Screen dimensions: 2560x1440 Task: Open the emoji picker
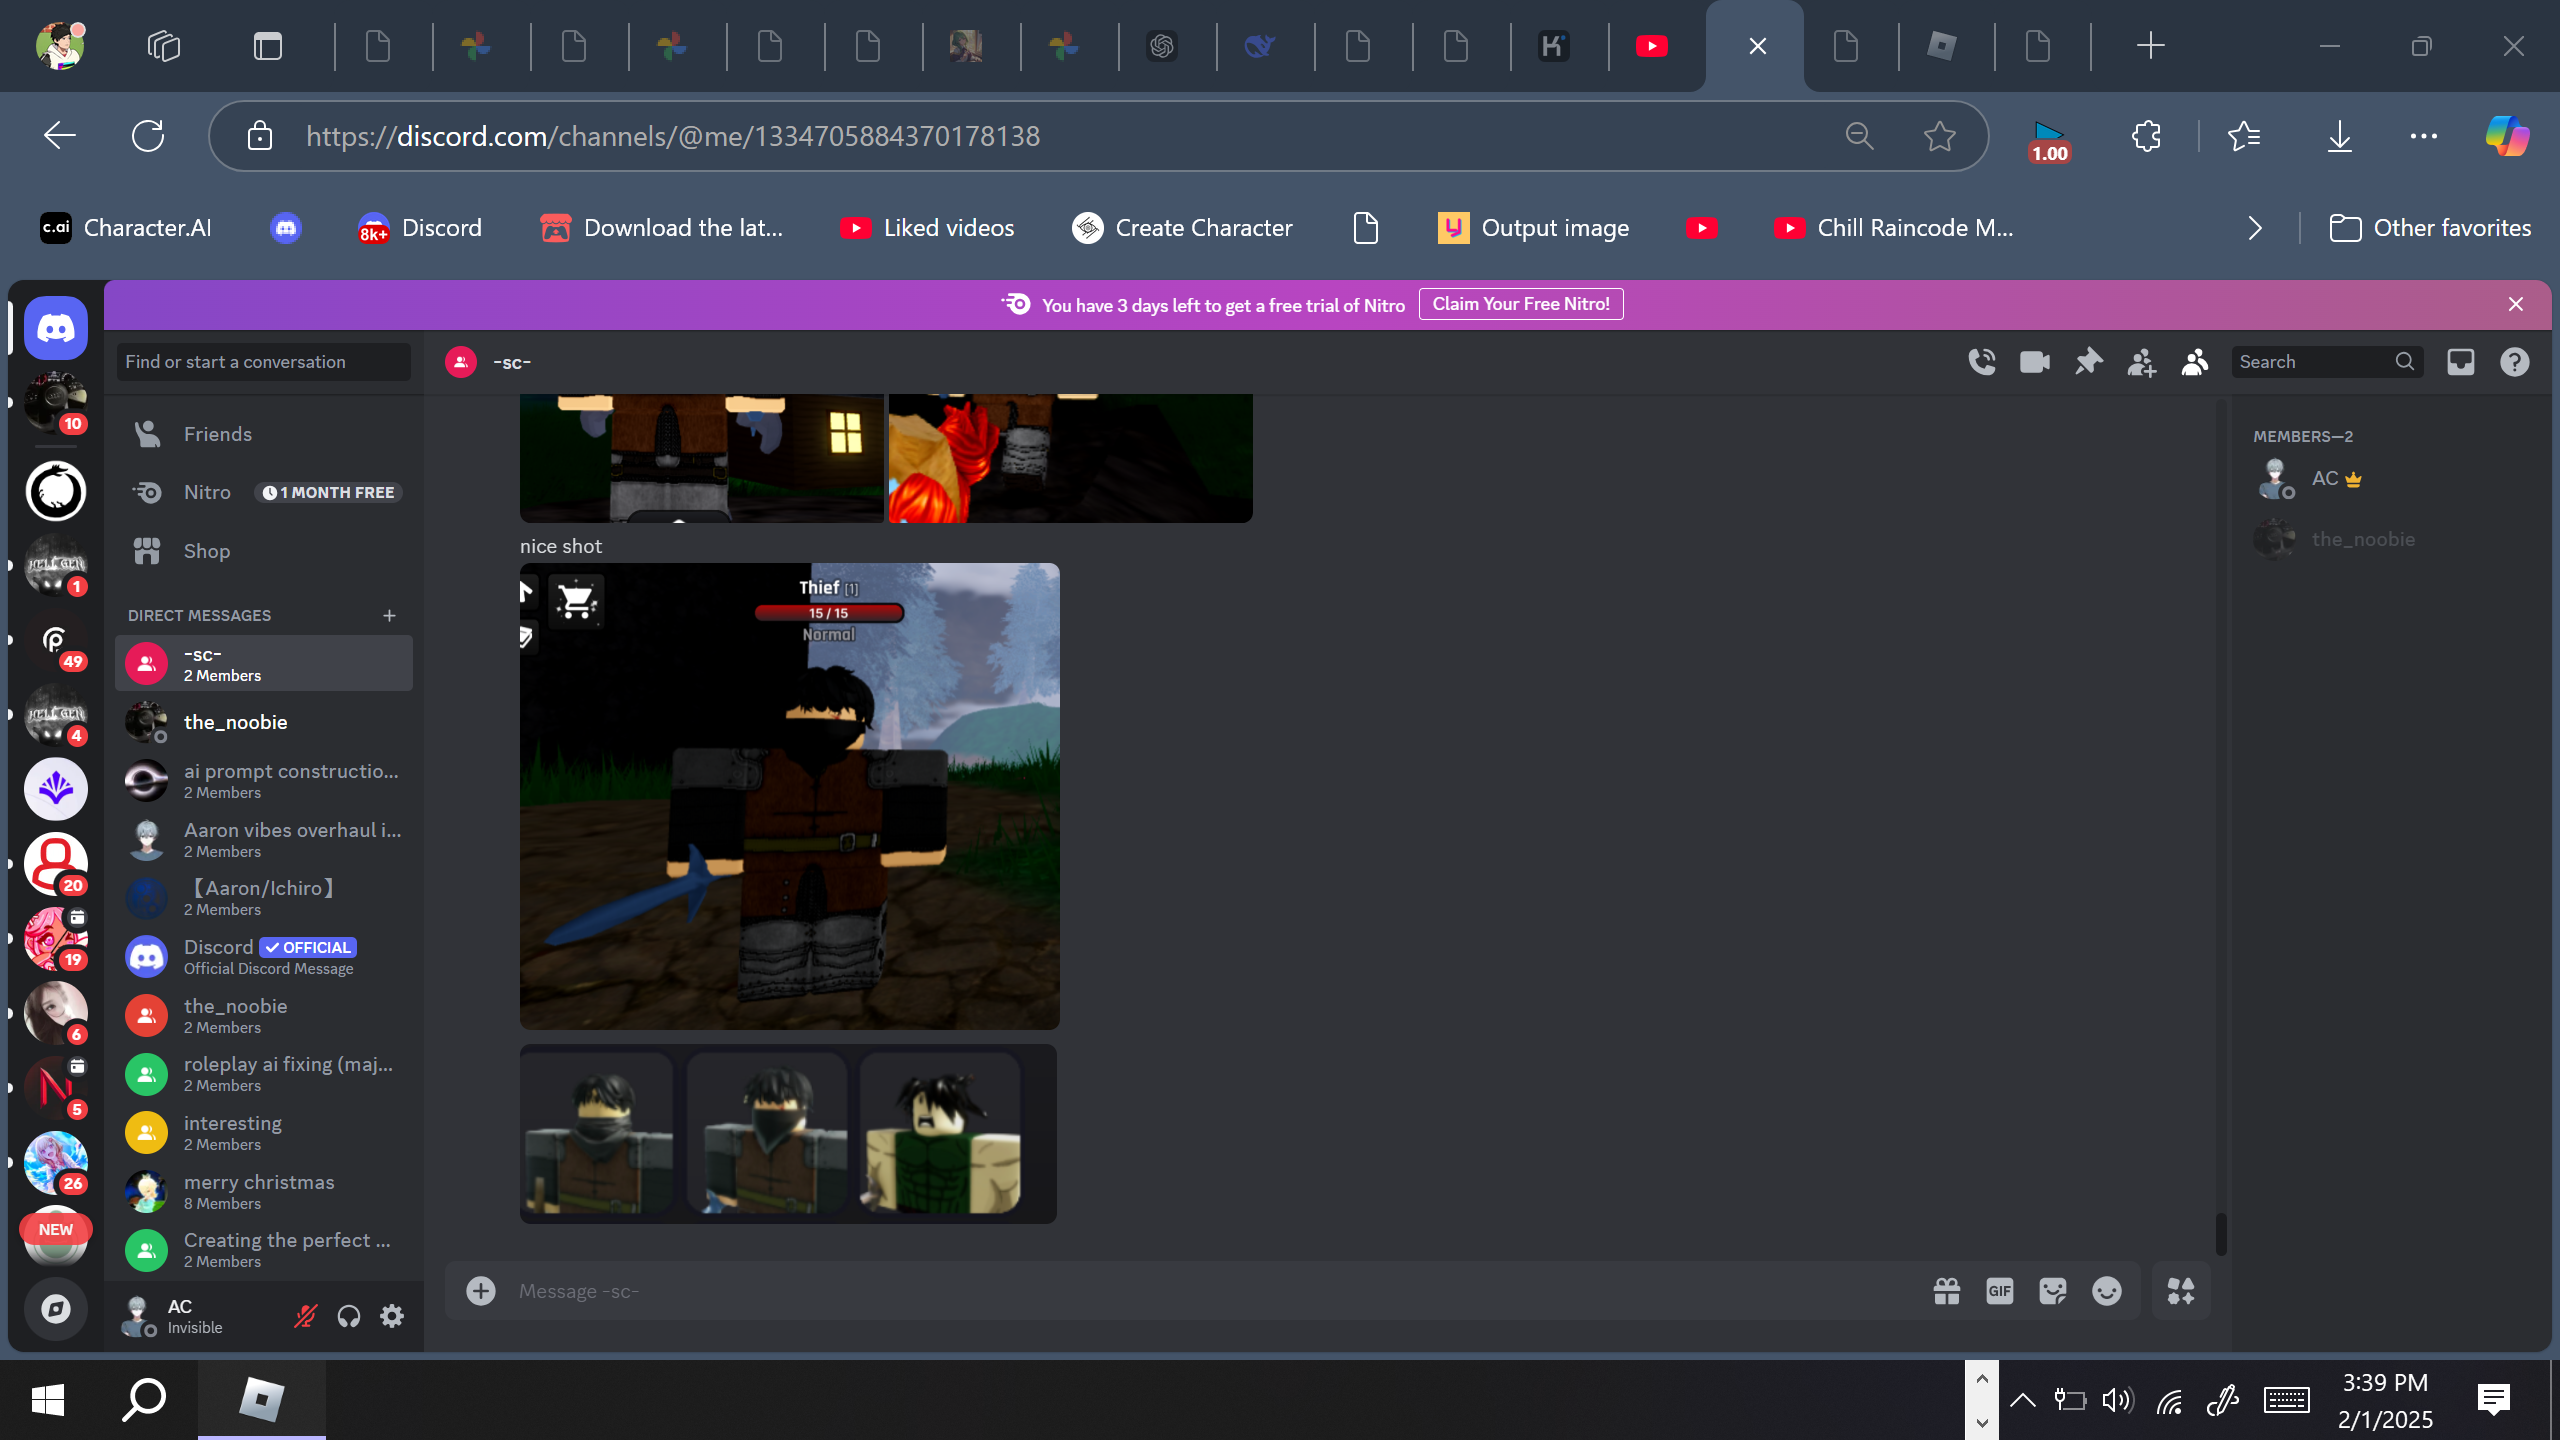coord(2106,1291)
